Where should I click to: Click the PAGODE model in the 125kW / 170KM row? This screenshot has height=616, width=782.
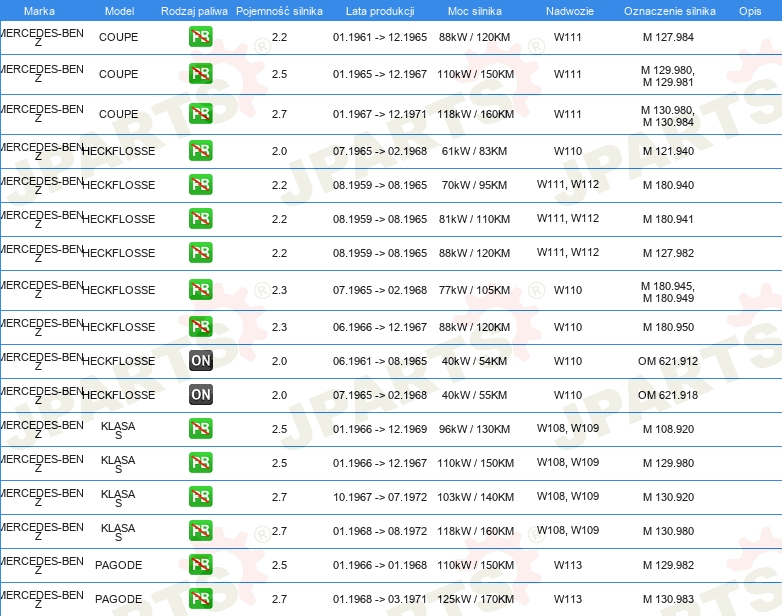[x=119, y=599]
